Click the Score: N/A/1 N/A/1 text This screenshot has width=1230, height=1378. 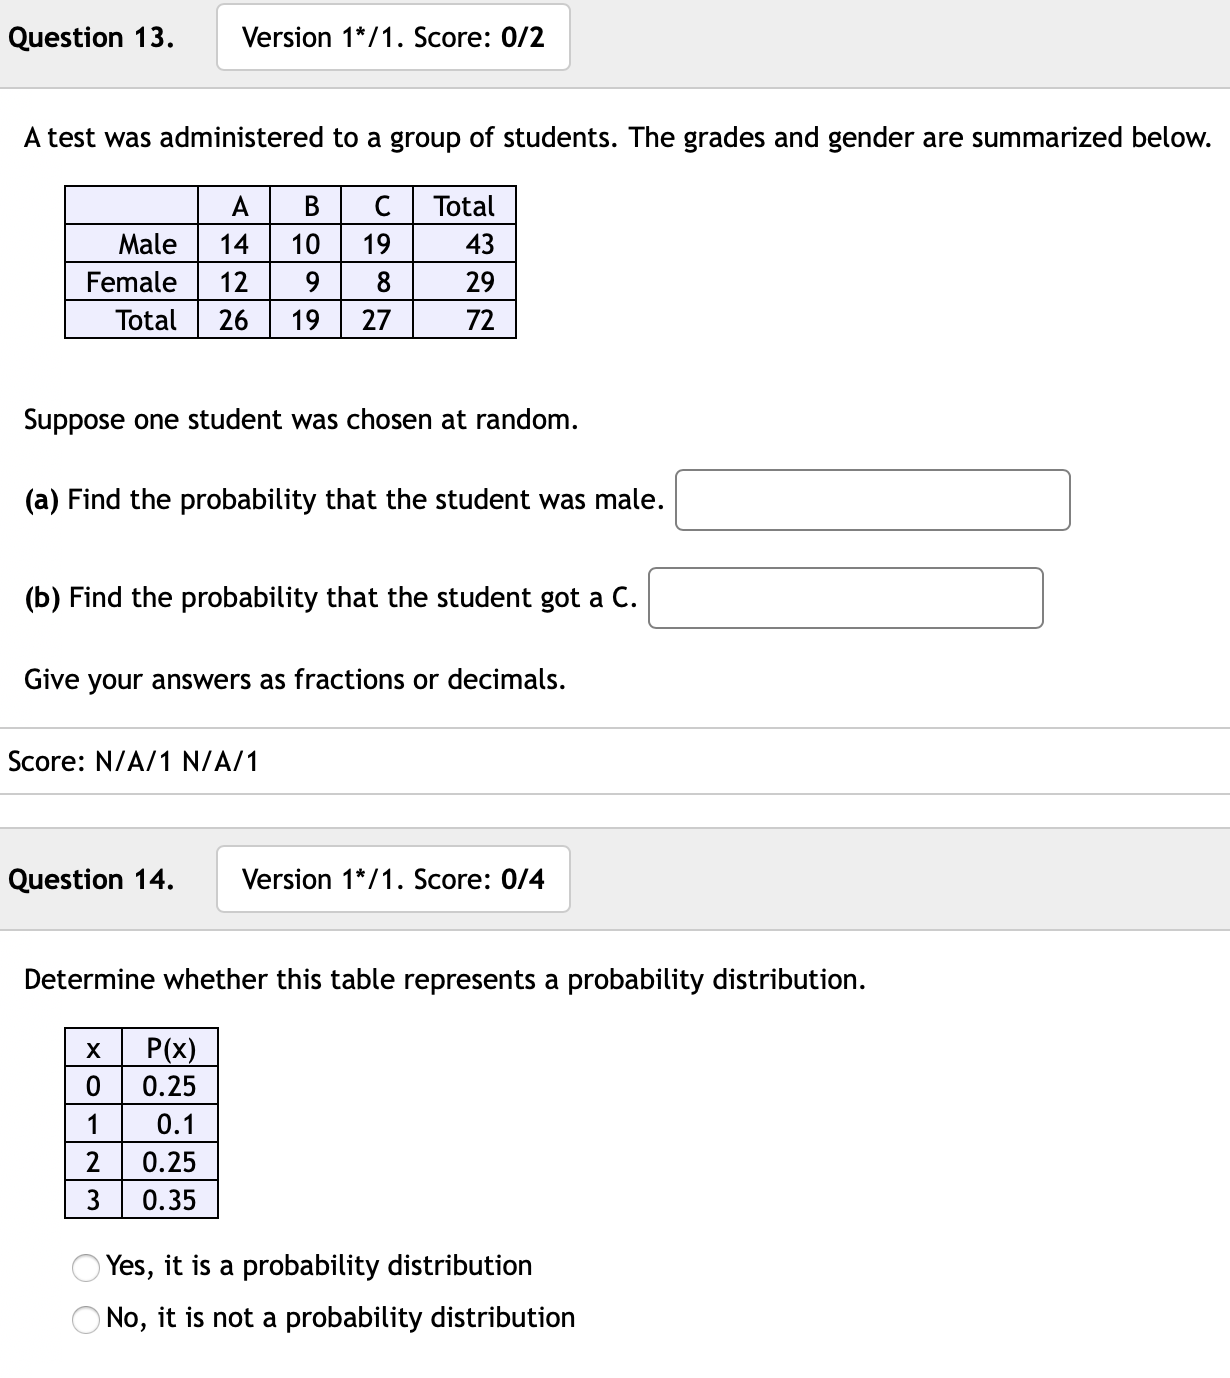coord(130,762)
